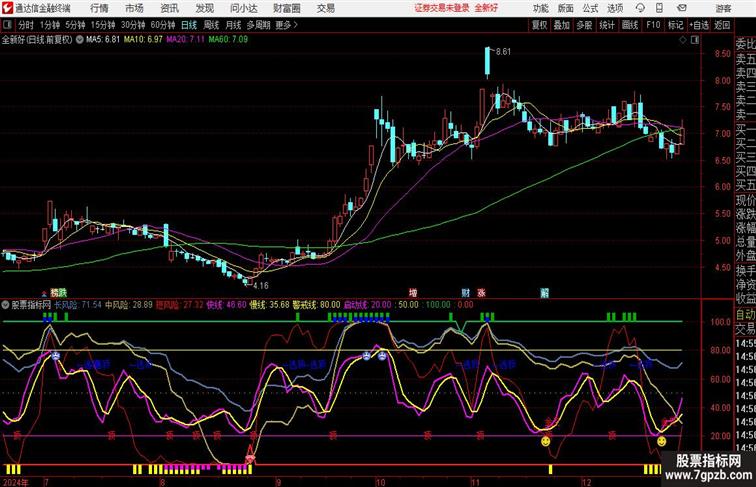Click the 自动 label in right sidebar
Image resolution: width=756 pixels, height=487 pixels.
click(745, 314)
